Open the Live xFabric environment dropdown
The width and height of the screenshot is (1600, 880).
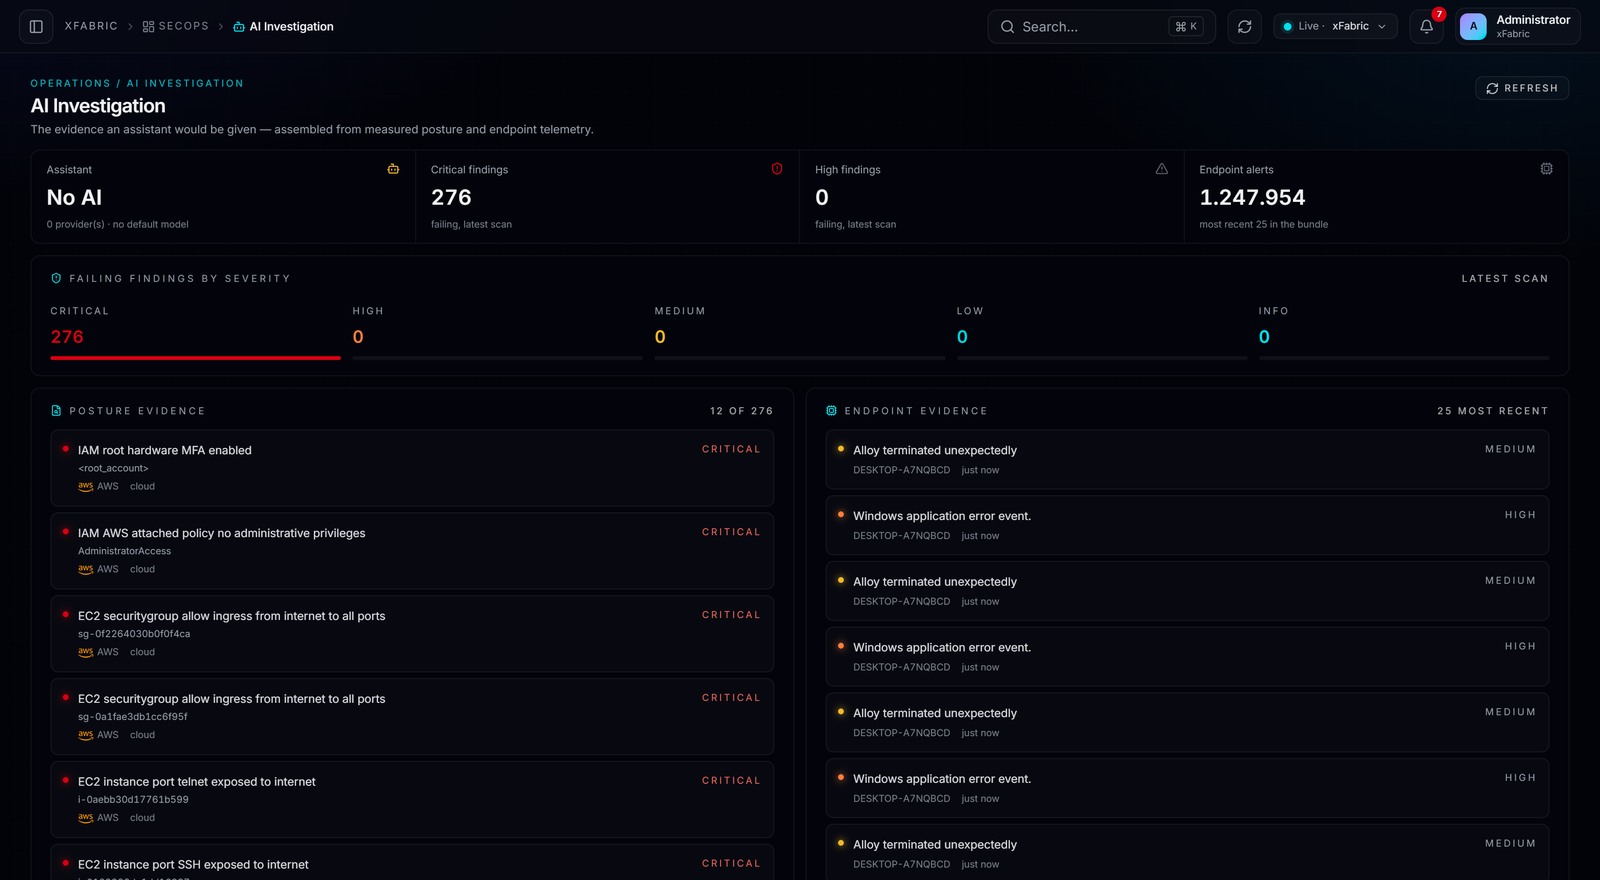click(x=1335, y=27)
